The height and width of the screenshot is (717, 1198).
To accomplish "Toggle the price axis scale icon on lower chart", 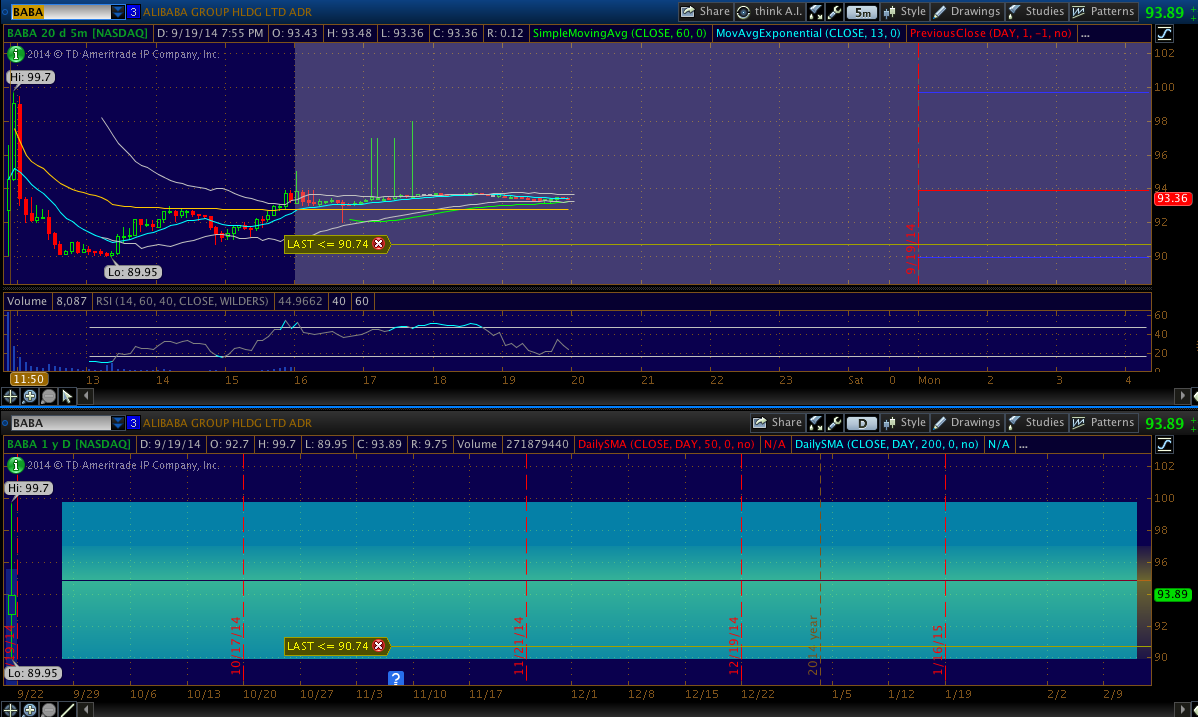I will pyautogui.click(x=1164, y=444).
